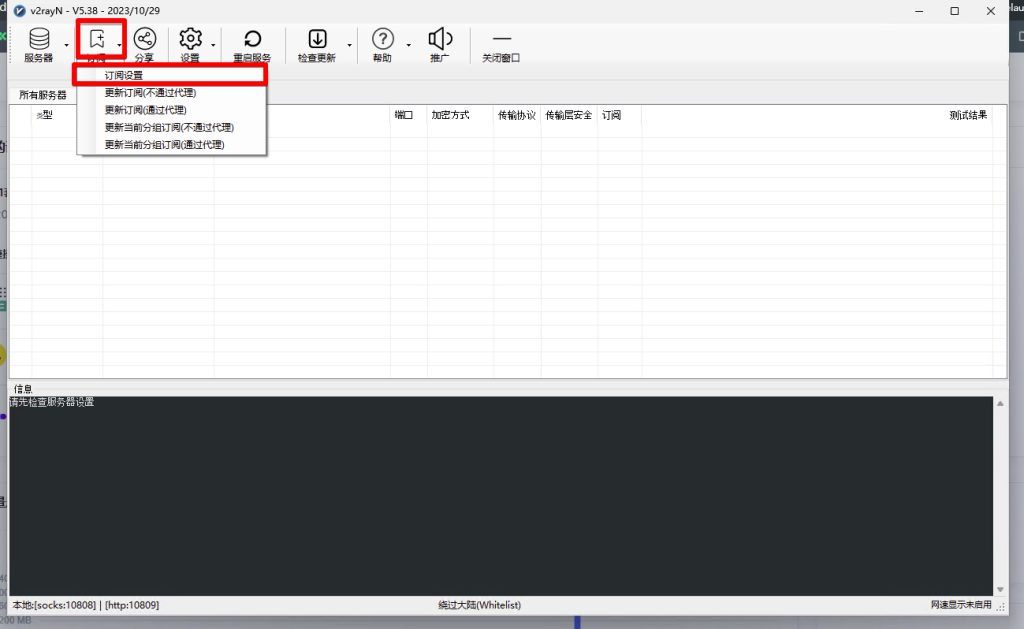Sort by the 加密方式 column header

tap(450, 115)
